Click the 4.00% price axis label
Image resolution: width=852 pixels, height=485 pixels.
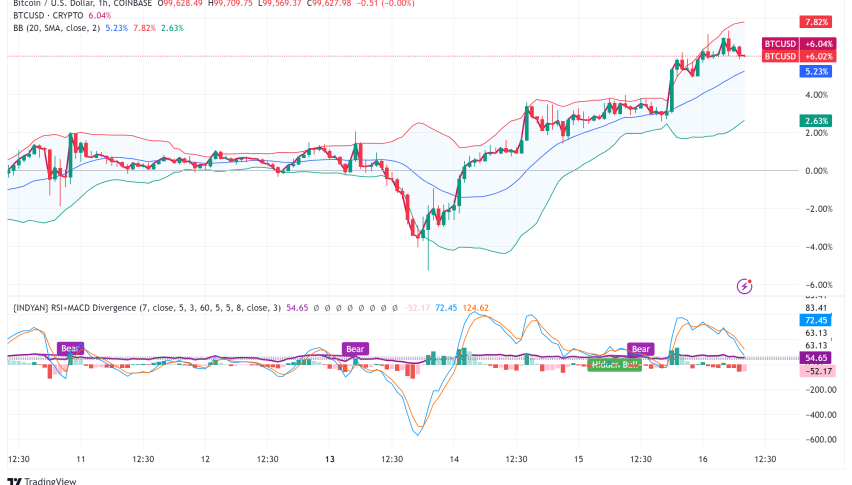pyautogui.click(x=817, y=95)
